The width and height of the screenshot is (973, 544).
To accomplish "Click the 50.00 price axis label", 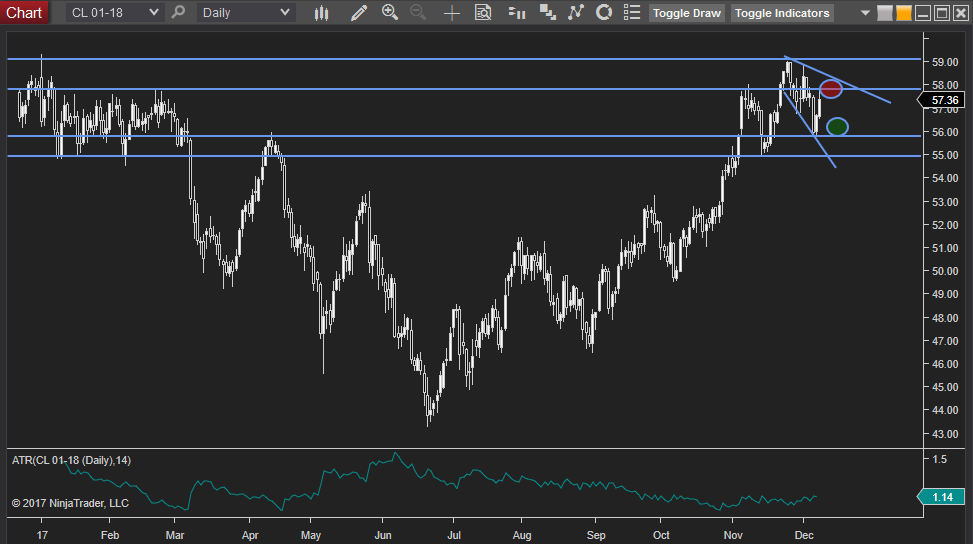I will point(944,271).
